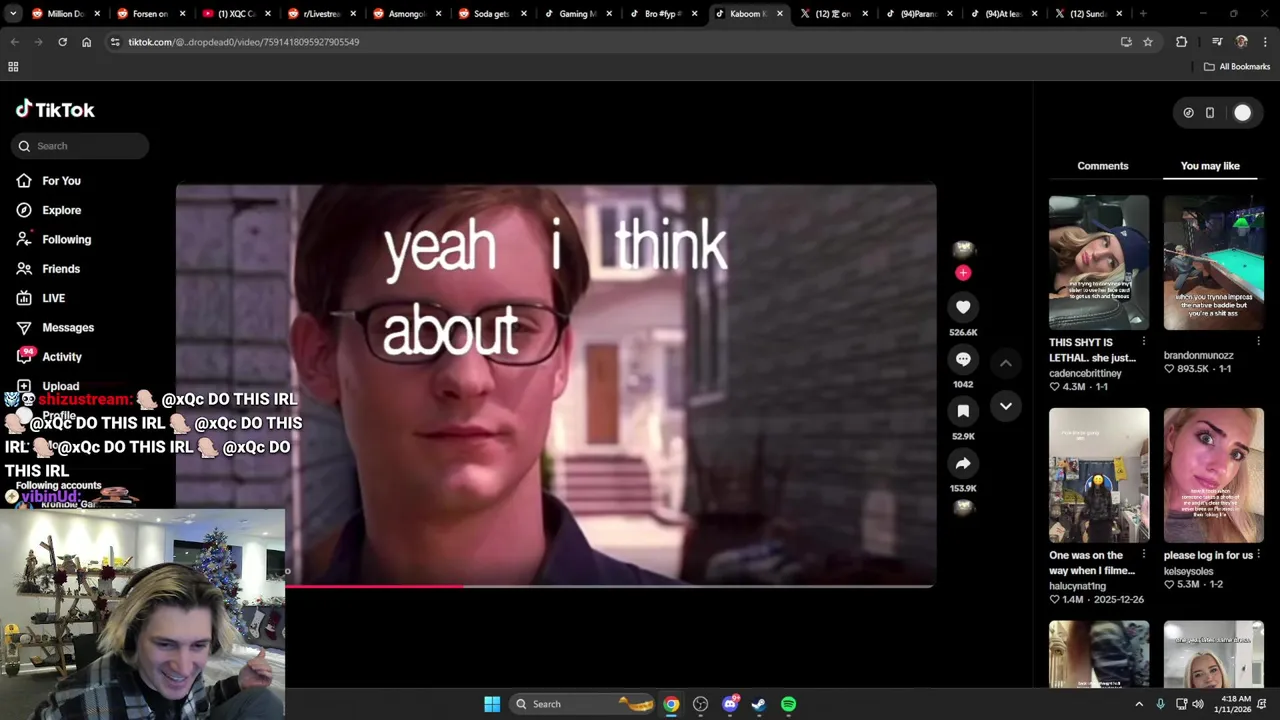
Task: Open brandonmunozz profile link
Action: [x=1198, y=355]
